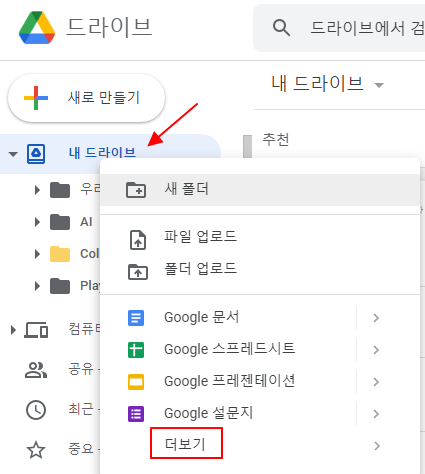Image resolution: width=425 pixels, height=474 pixels.
Task: Click the purple Google Forms icon
Action: pos(136,414)
